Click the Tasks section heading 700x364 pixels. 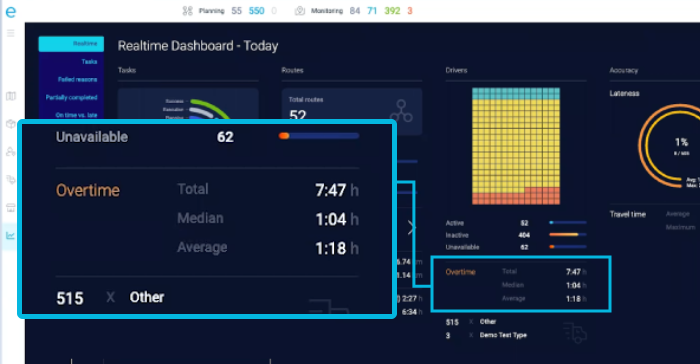click(x=127, y=70)
